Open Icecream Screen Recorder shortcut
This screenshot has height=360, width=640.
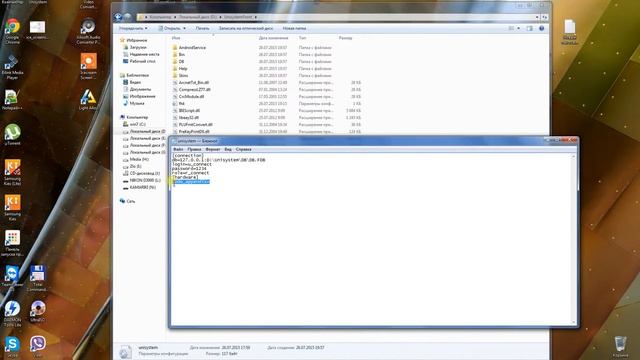coord(88,65)
